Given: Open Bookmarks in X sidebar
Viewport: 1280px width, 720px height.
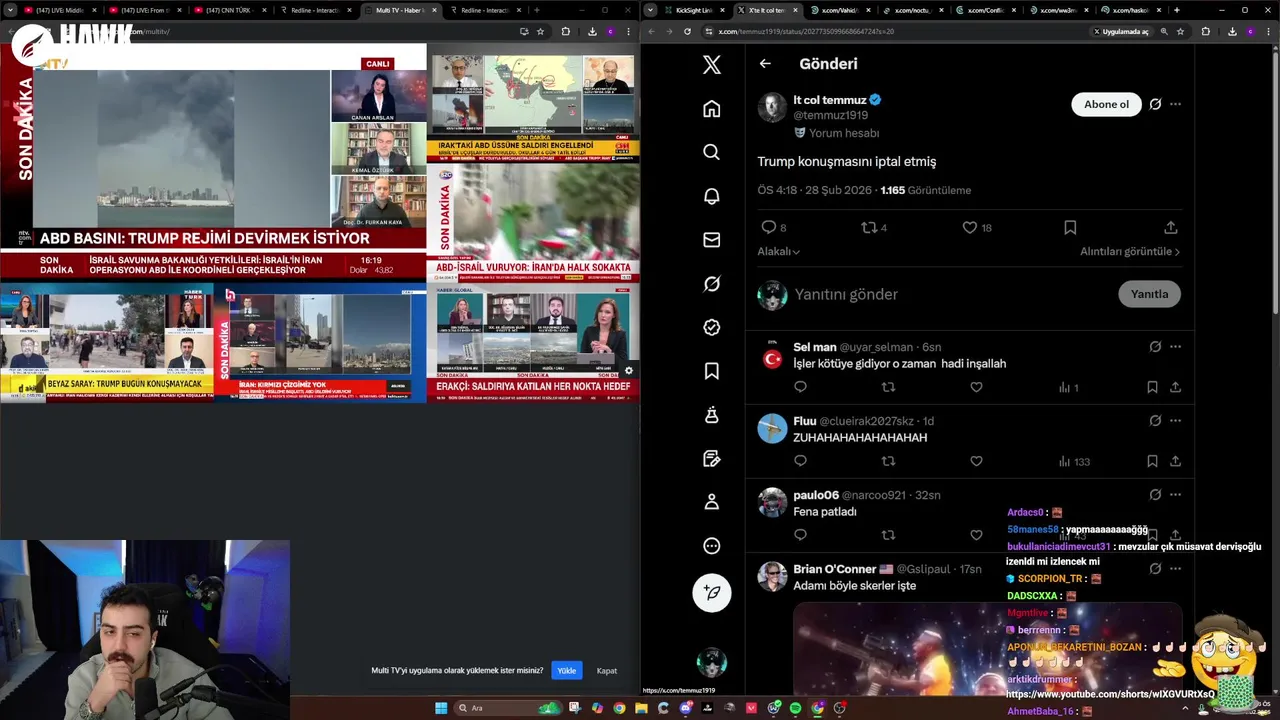Looking at the screenshot, I should [711, 371].
